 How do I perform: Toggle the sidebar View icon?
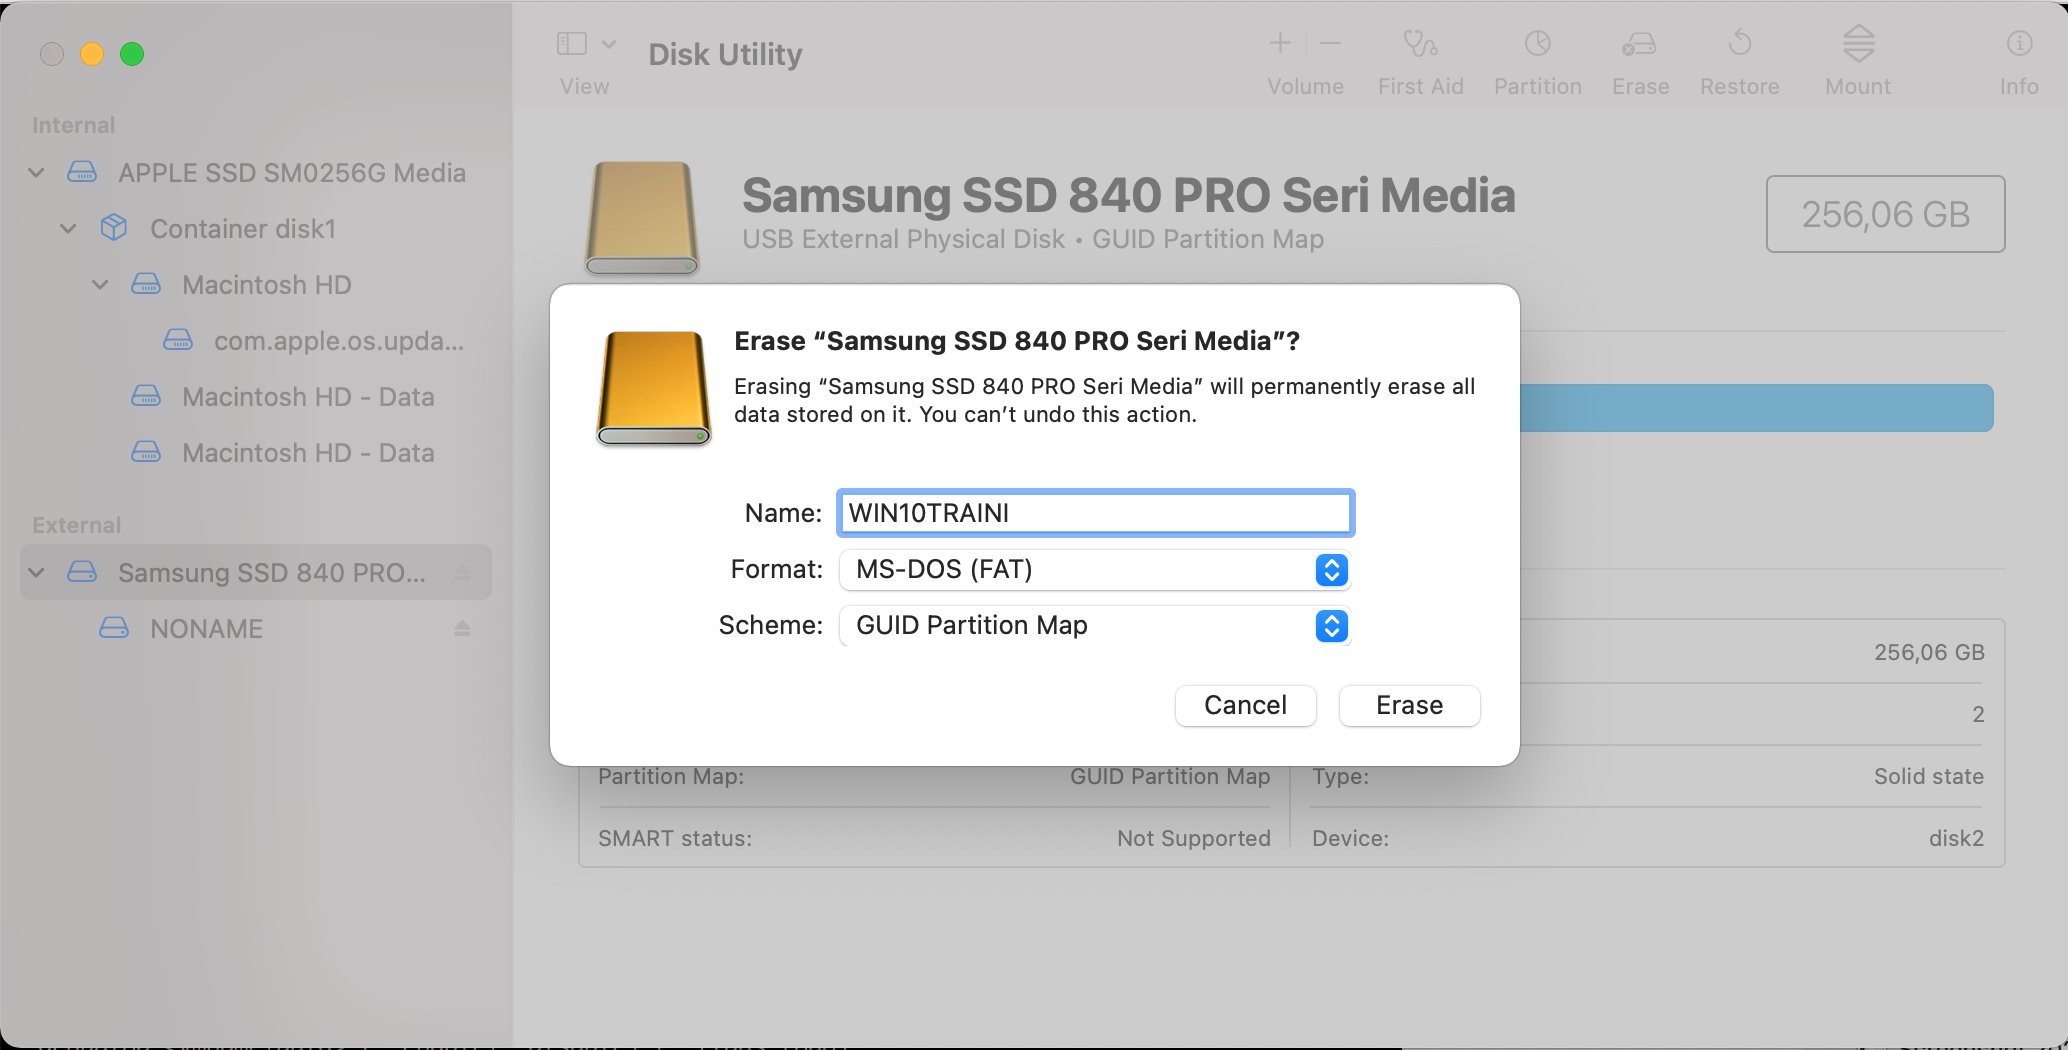click(572, 44)
